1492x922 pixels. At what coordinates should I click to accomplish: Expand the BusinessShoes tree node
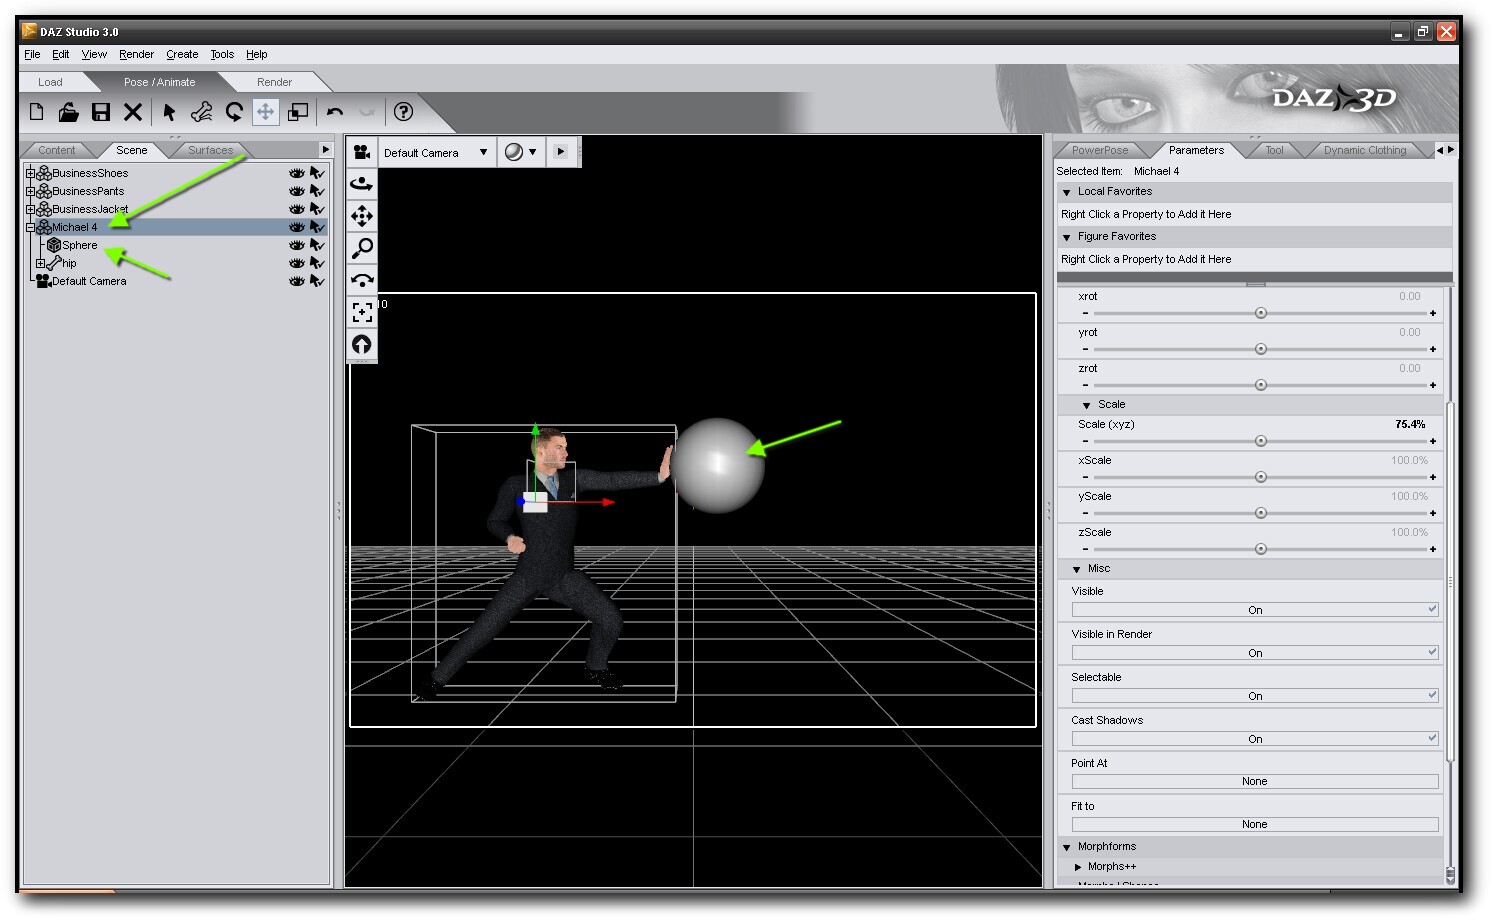(x=30, y=173)
